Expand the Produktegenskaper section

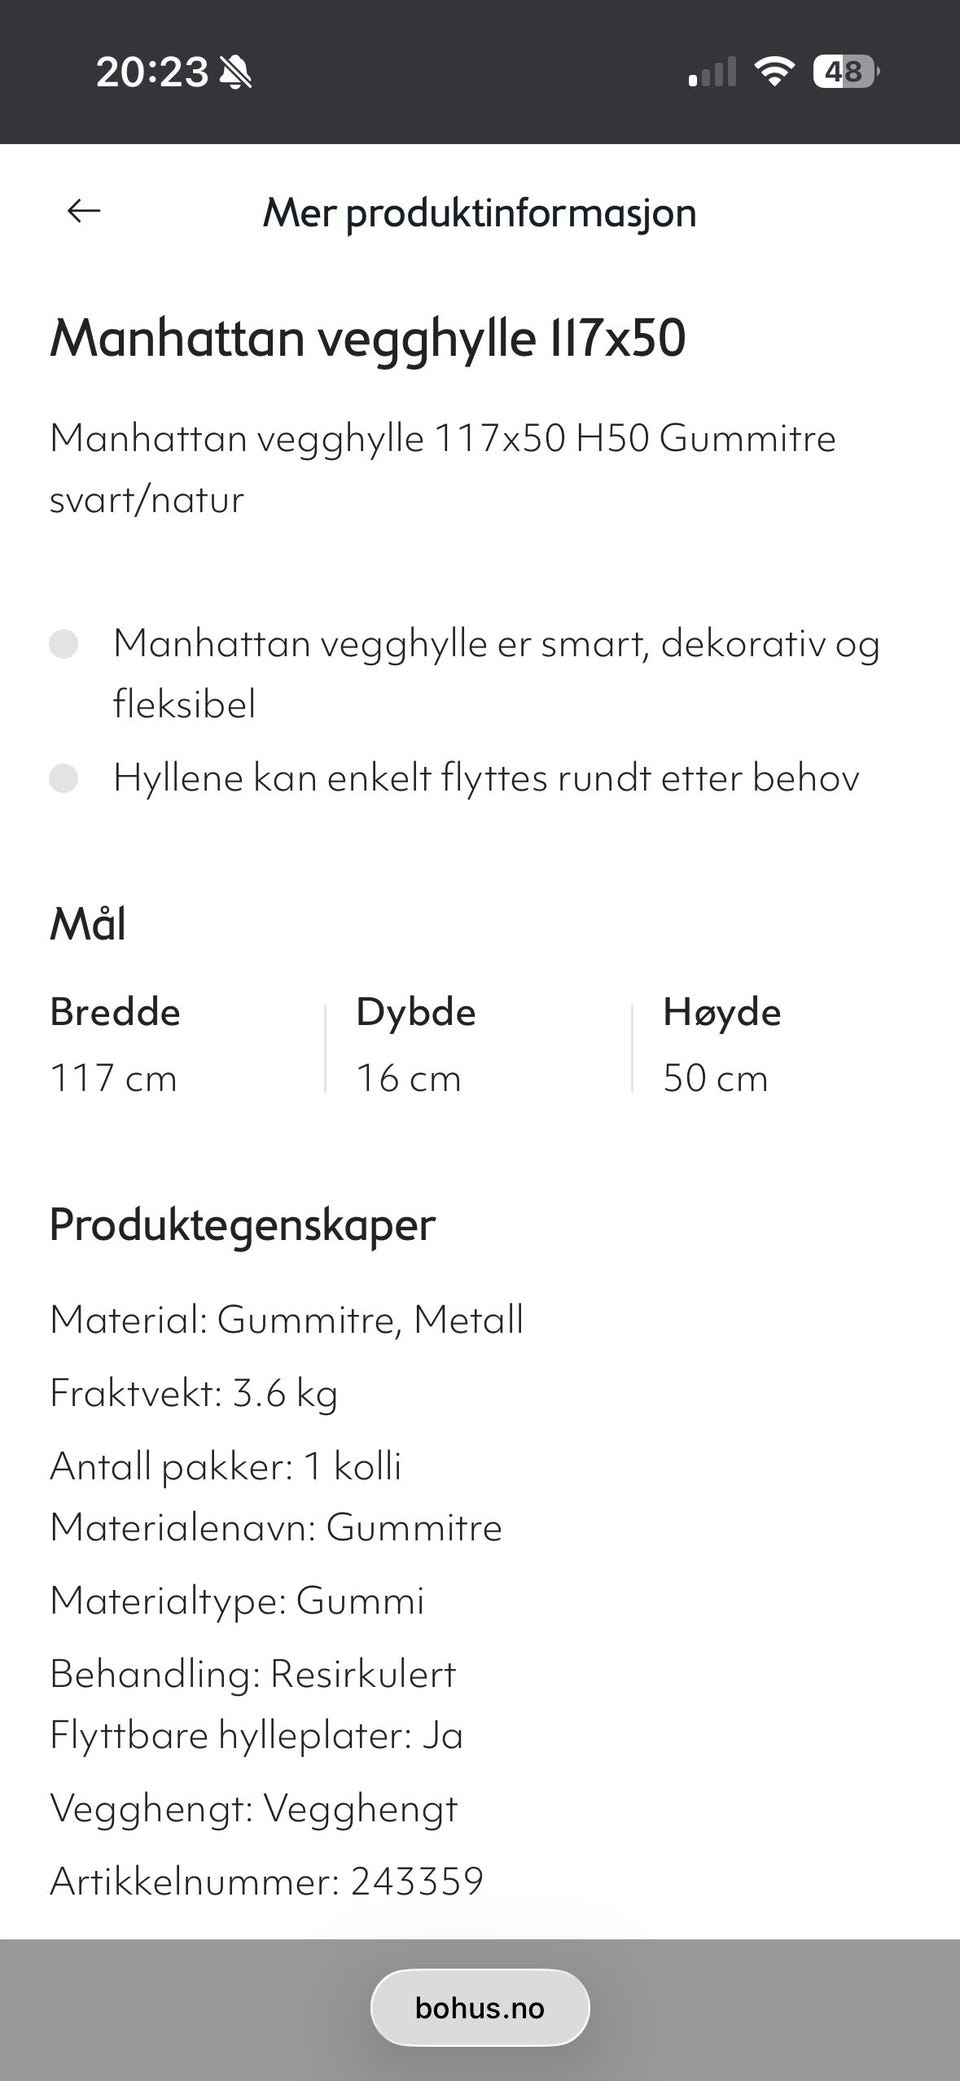(242, 1224)
